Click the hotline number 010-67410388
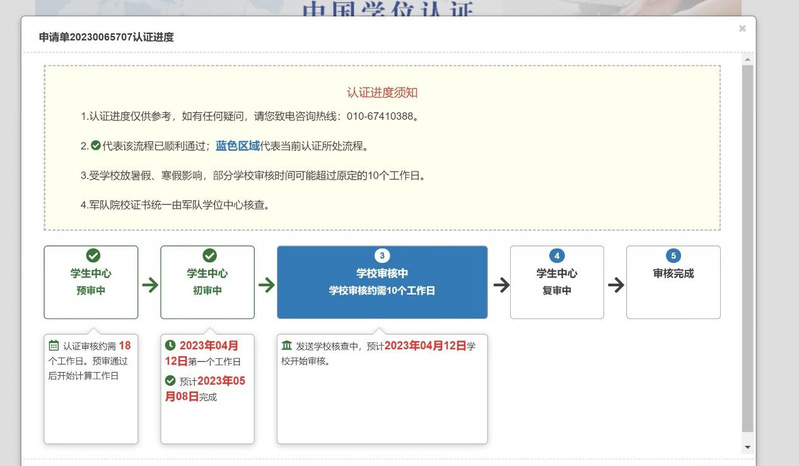 pos(380,117)
